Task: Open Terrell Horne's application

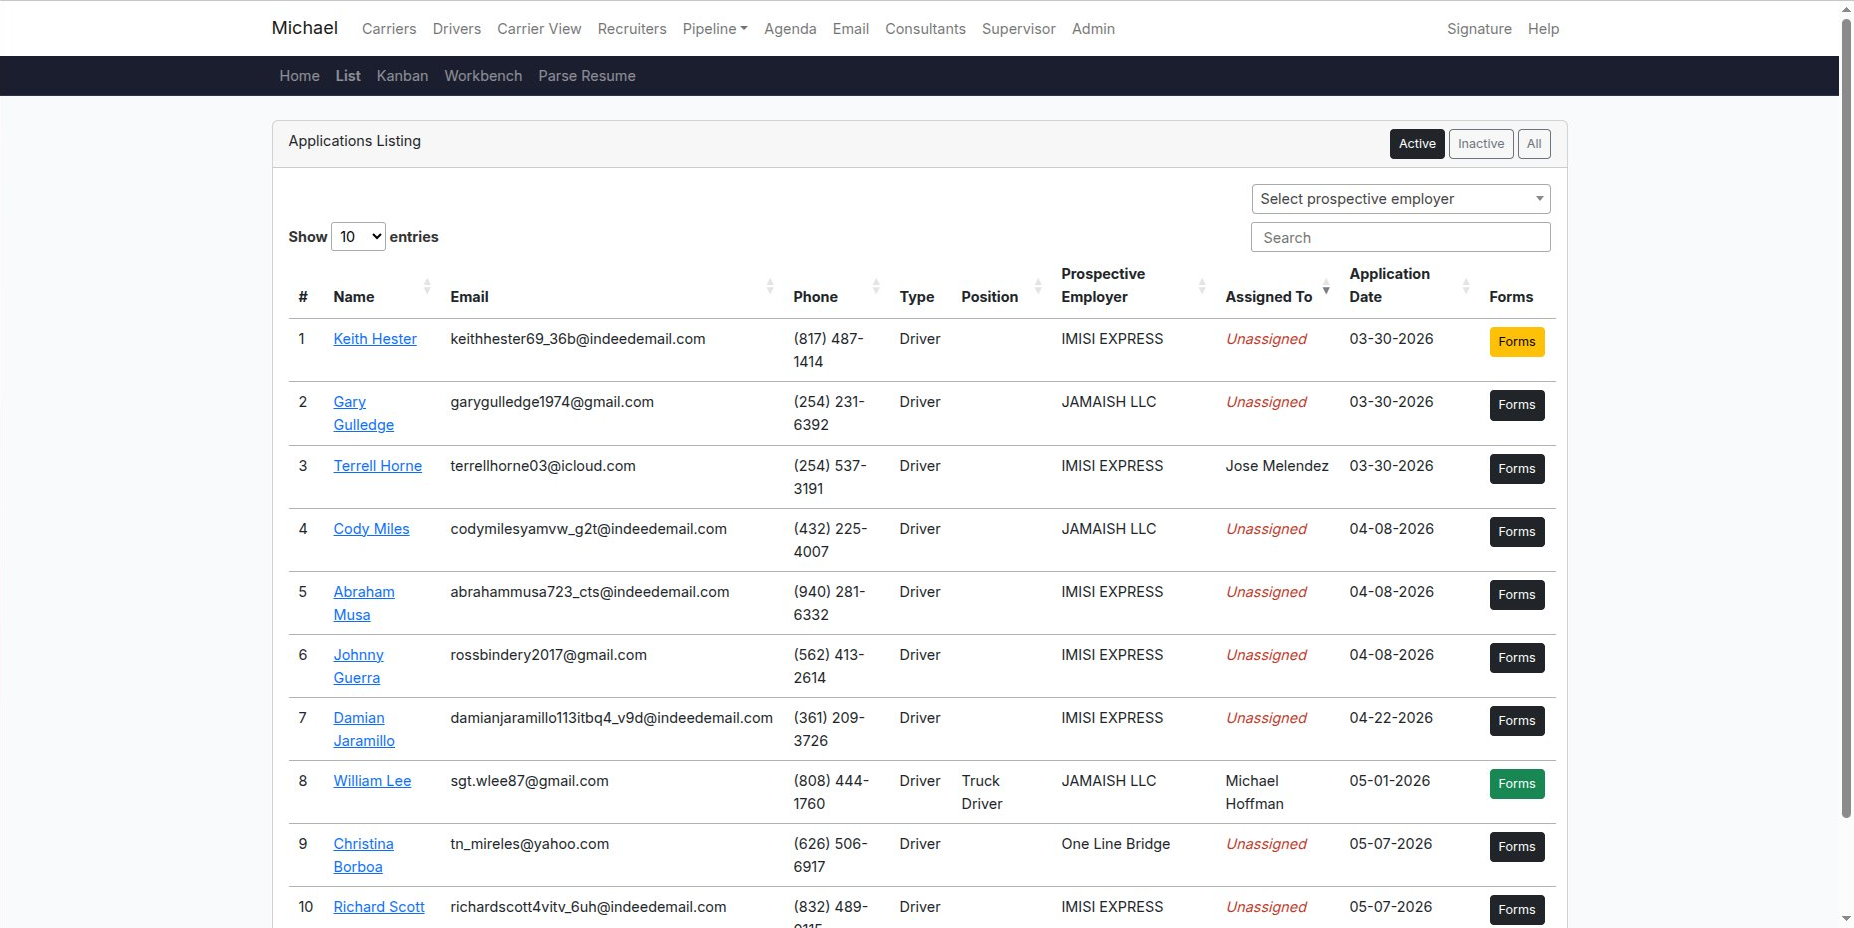Action: [378, 466]
